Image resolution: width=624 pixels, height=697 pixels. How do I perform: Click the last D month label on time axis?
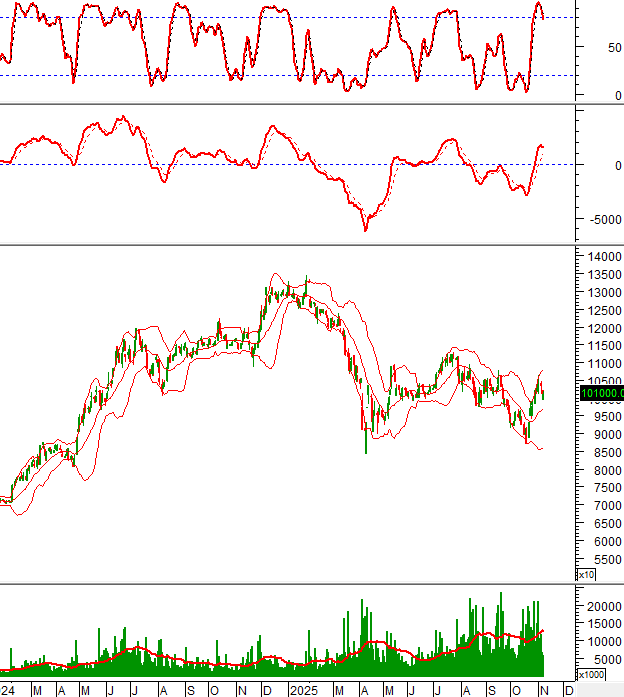pos(569,690)
